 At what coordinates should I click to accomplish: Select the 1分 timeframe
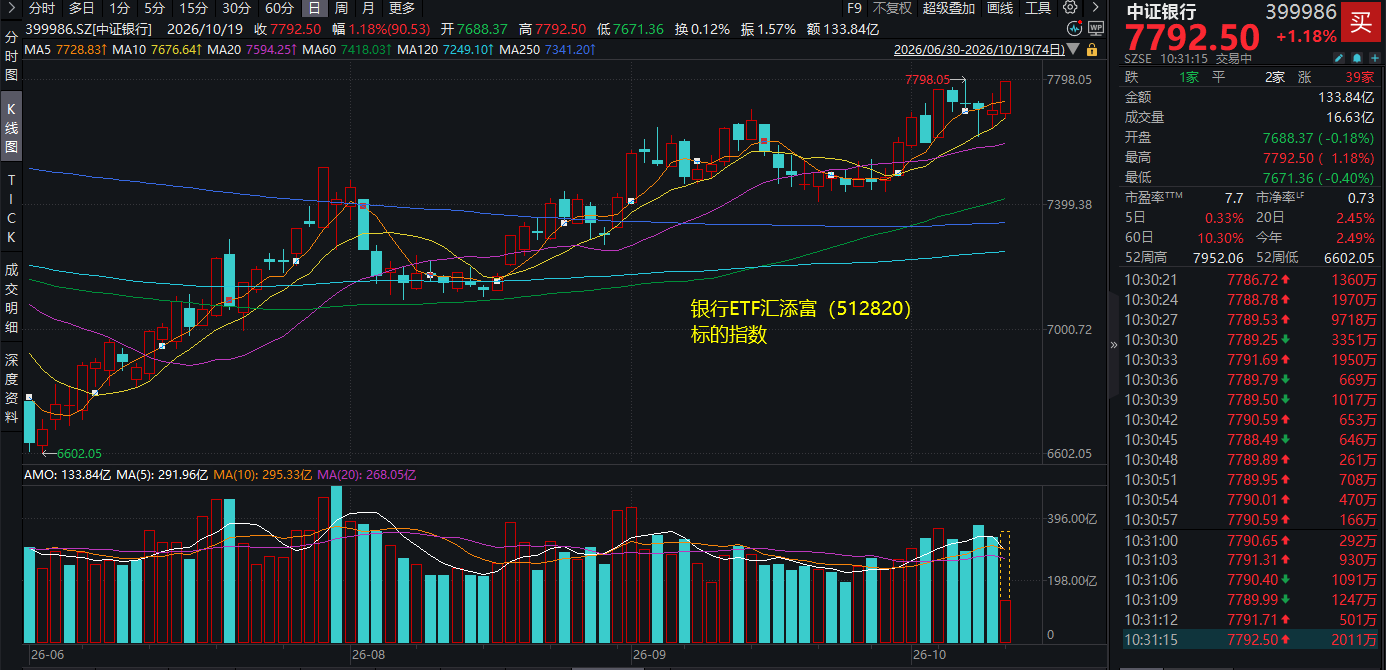(x=120, y=8)
